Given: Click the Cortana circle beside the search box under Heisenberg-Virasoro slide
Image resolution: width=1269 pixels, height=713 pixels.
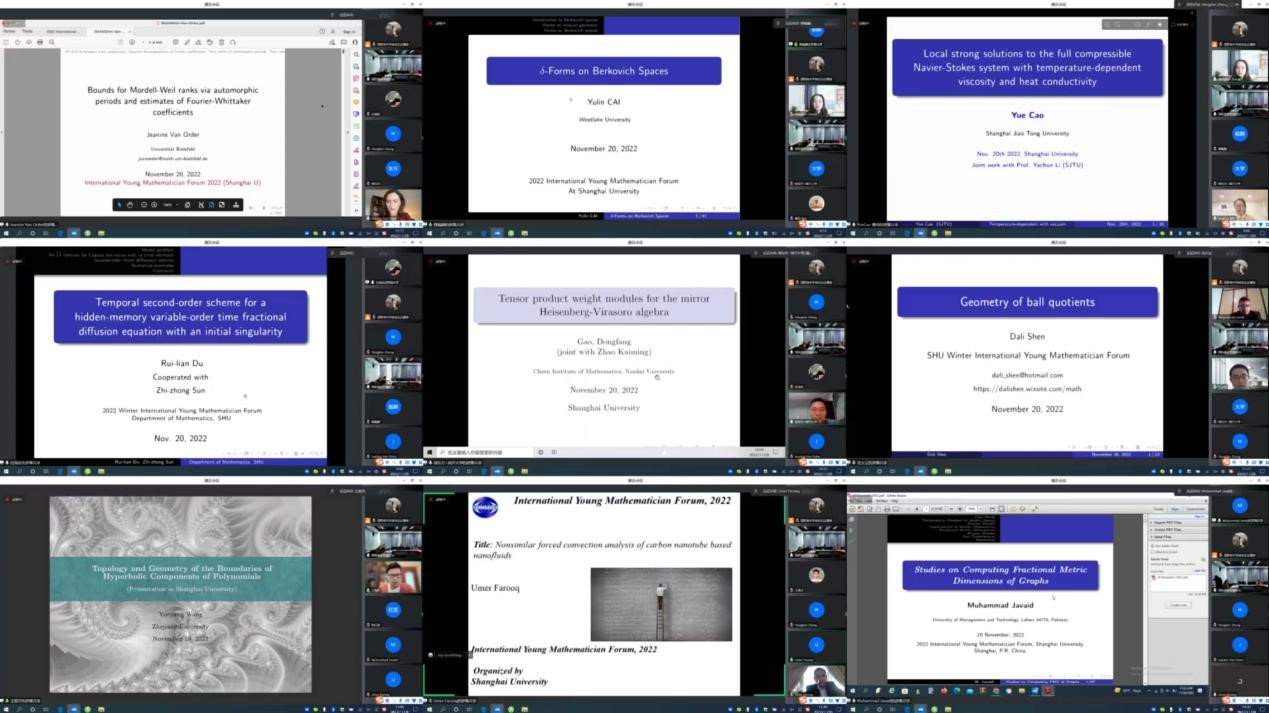Looking at the screenshot, I should [541, 452].
